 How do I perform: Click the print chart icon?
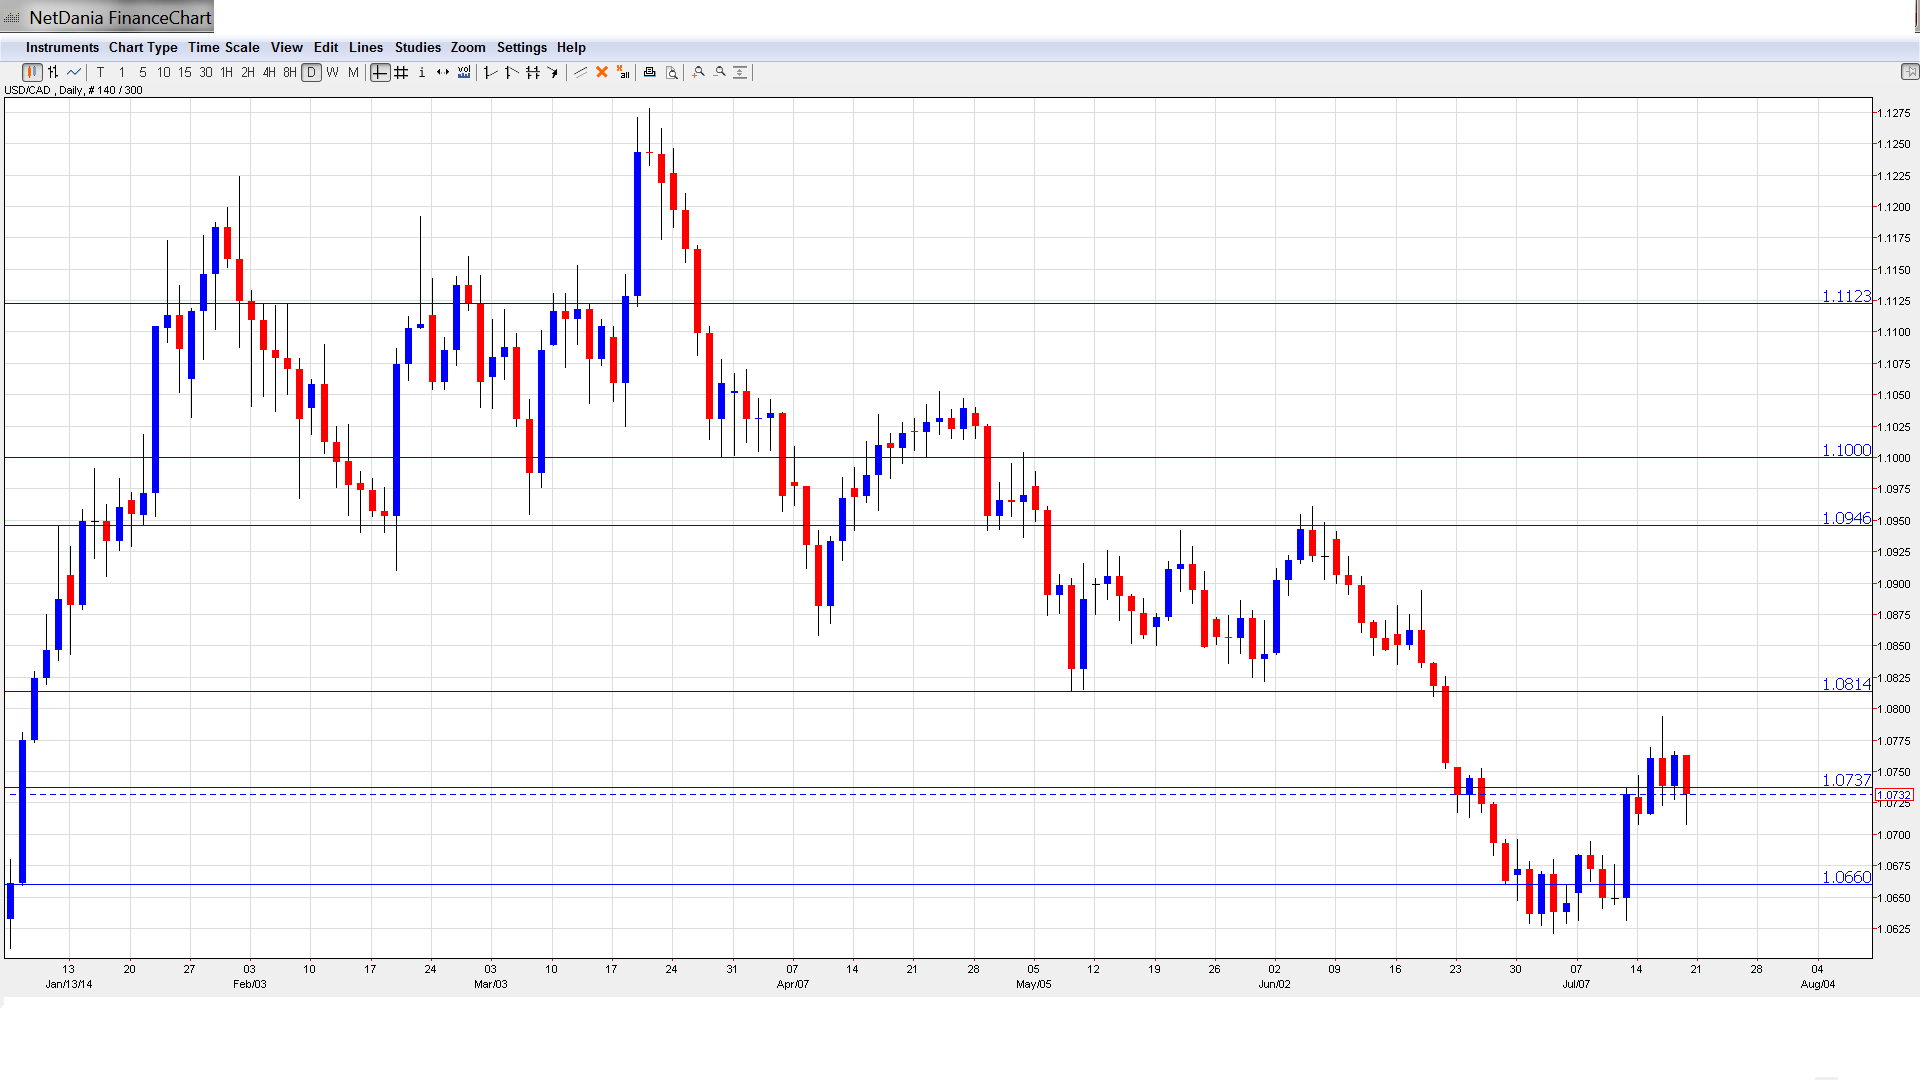point(650,72)
